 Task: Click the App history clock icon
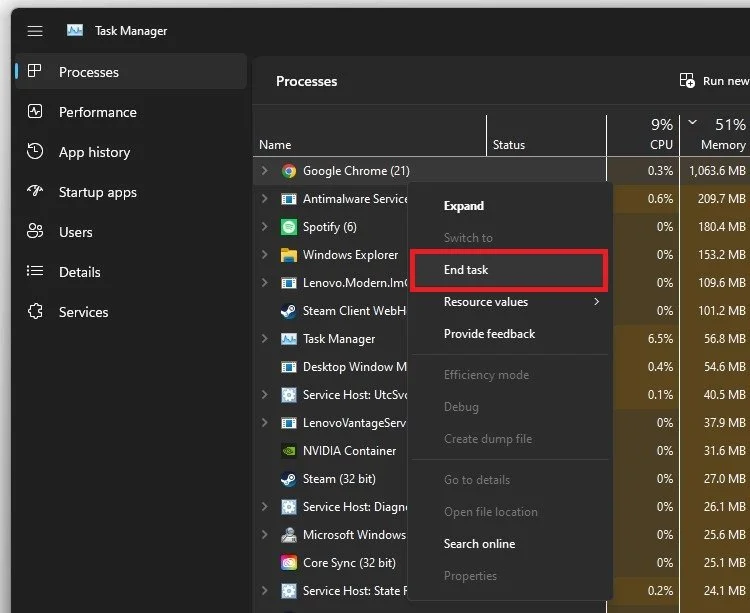pyautogui.click(x=35, y=152)
